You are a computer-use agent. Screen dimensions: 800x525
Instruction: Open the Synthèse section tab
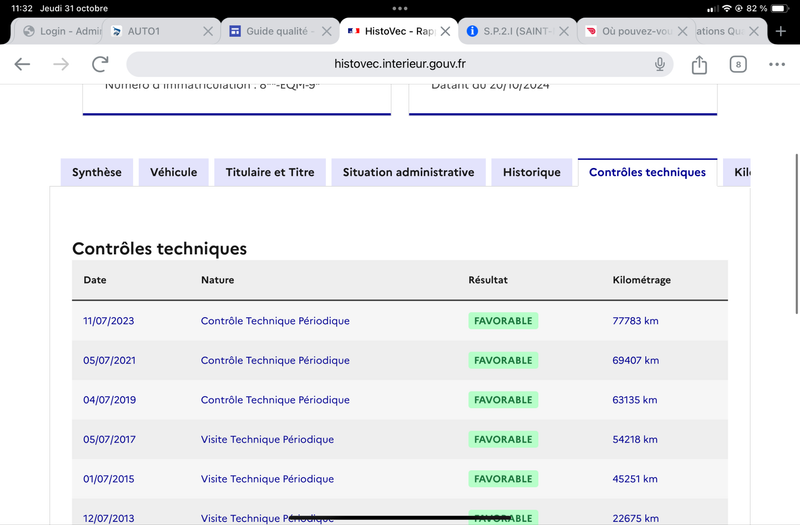(97, 172)
